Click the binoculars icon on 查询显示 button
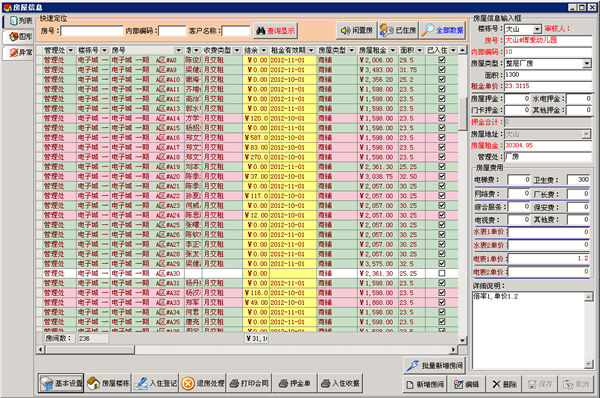Screen dimensions: 600x398 [261, 31]
